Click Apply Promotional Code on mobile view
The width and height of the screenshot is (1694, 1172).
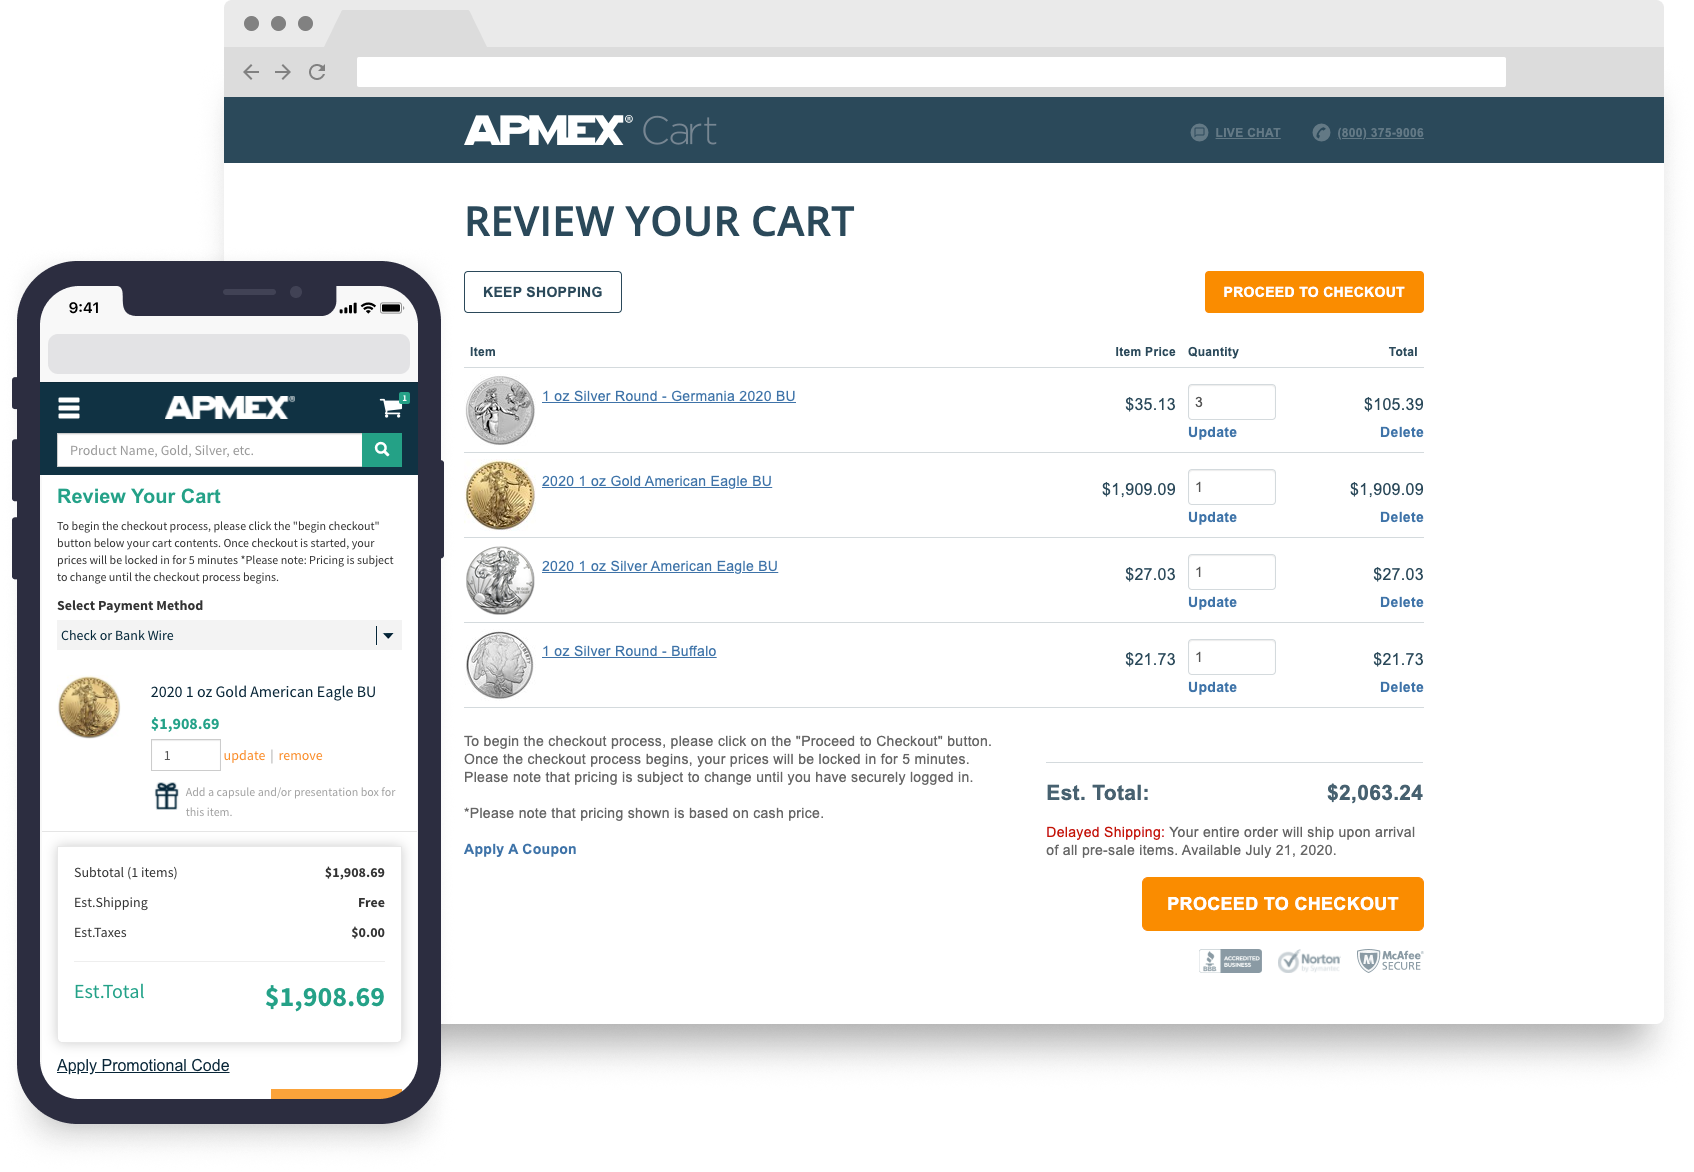pyautogui.click(x=142, y=1065)
